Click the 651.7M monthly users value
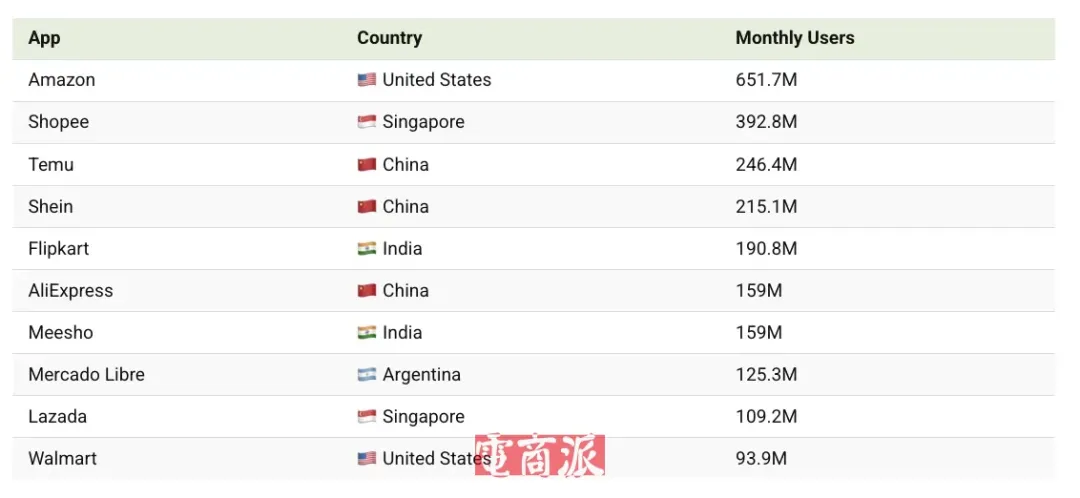The image size is (1080, 498). (766, 80)
